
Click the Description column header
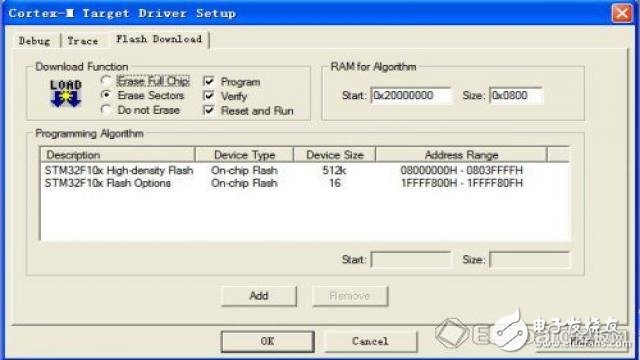coord(118,155)
